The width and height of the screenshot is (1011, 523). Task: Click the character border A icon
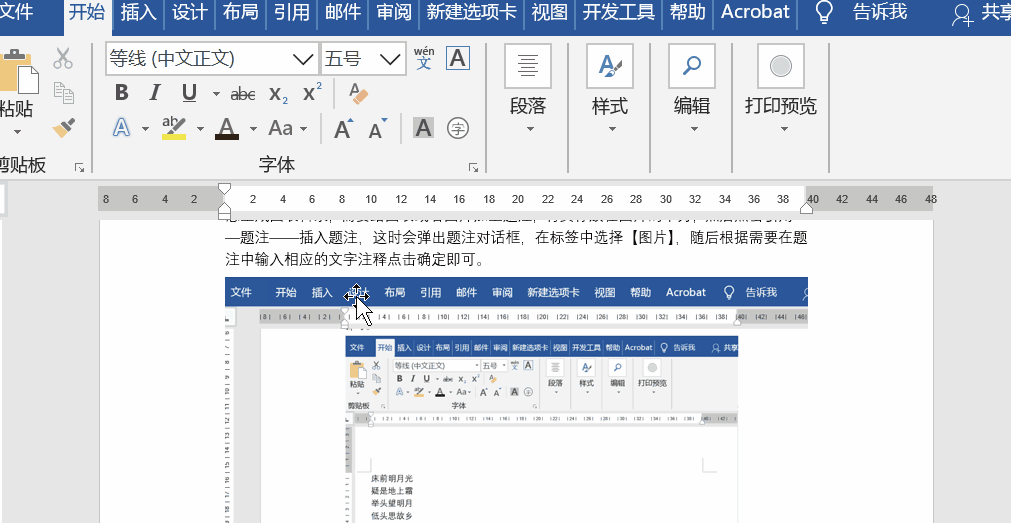[x=458, y=58]
